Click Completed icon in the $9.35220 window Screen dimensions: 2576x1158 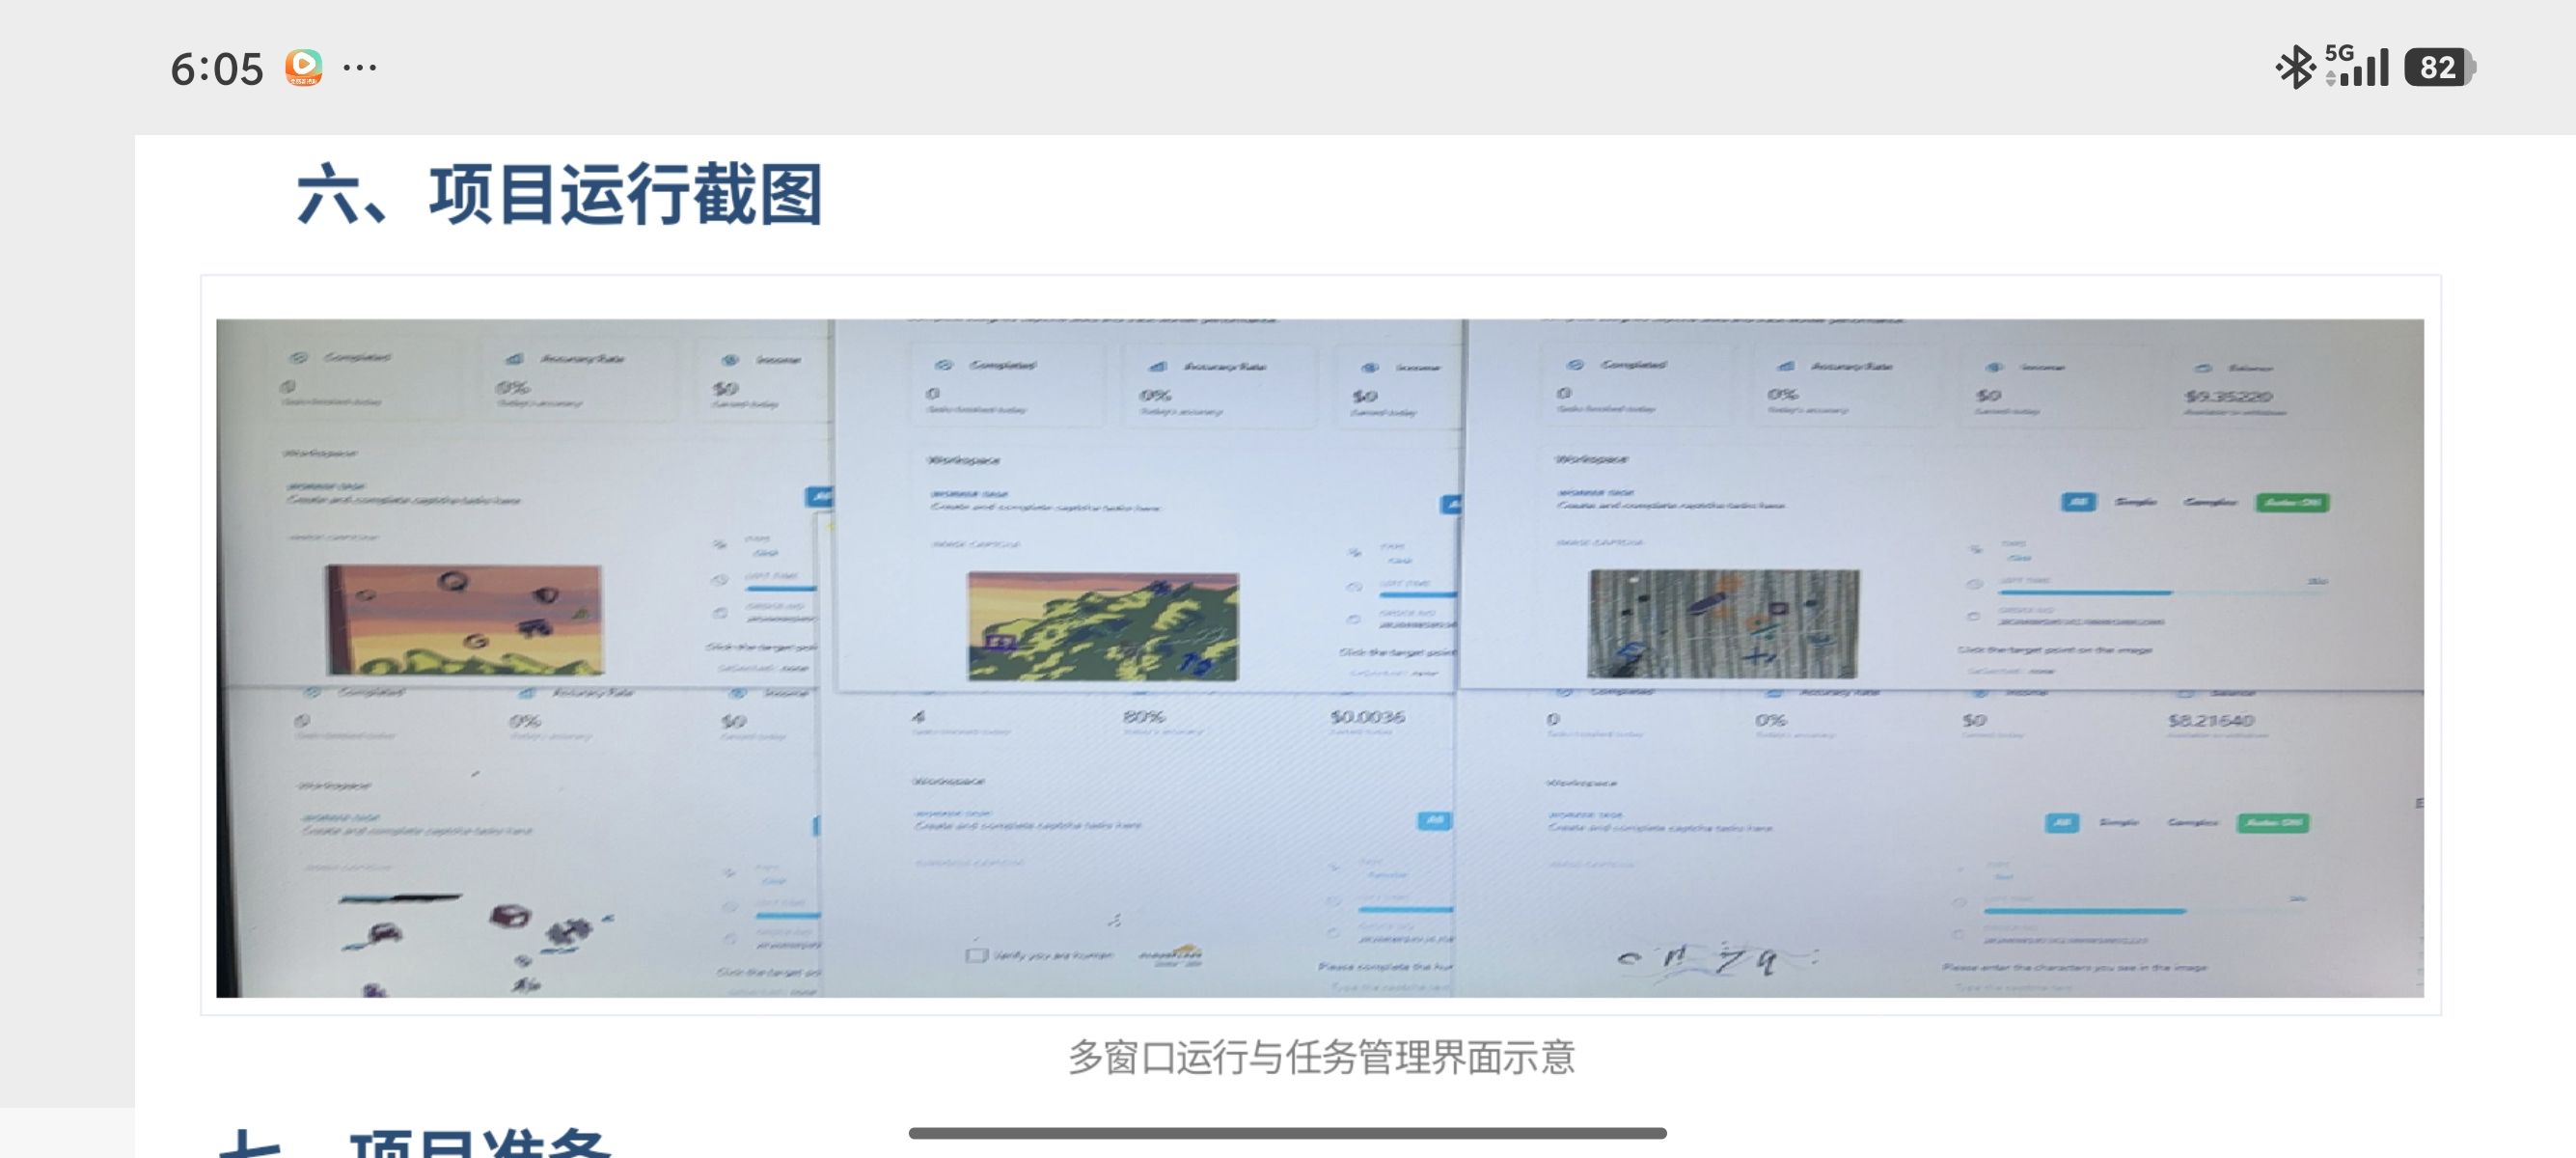[1576, 365]
